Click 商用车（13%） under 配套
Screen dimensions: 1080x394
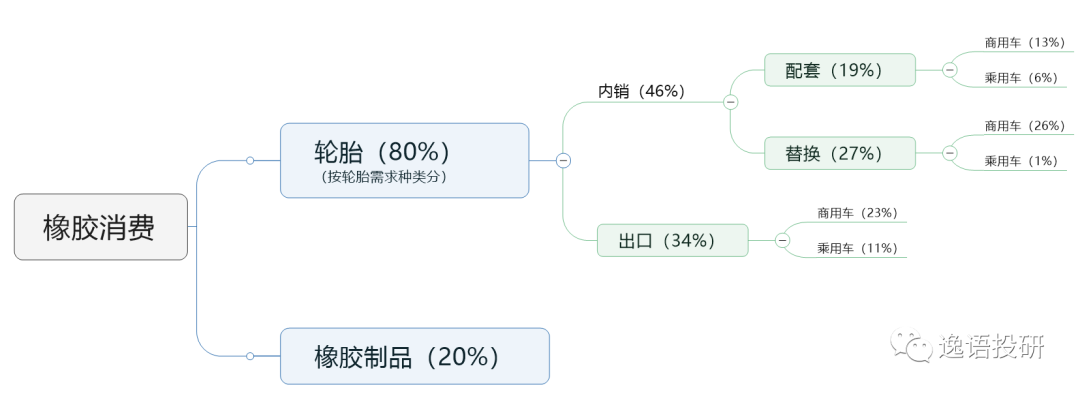1025,42
